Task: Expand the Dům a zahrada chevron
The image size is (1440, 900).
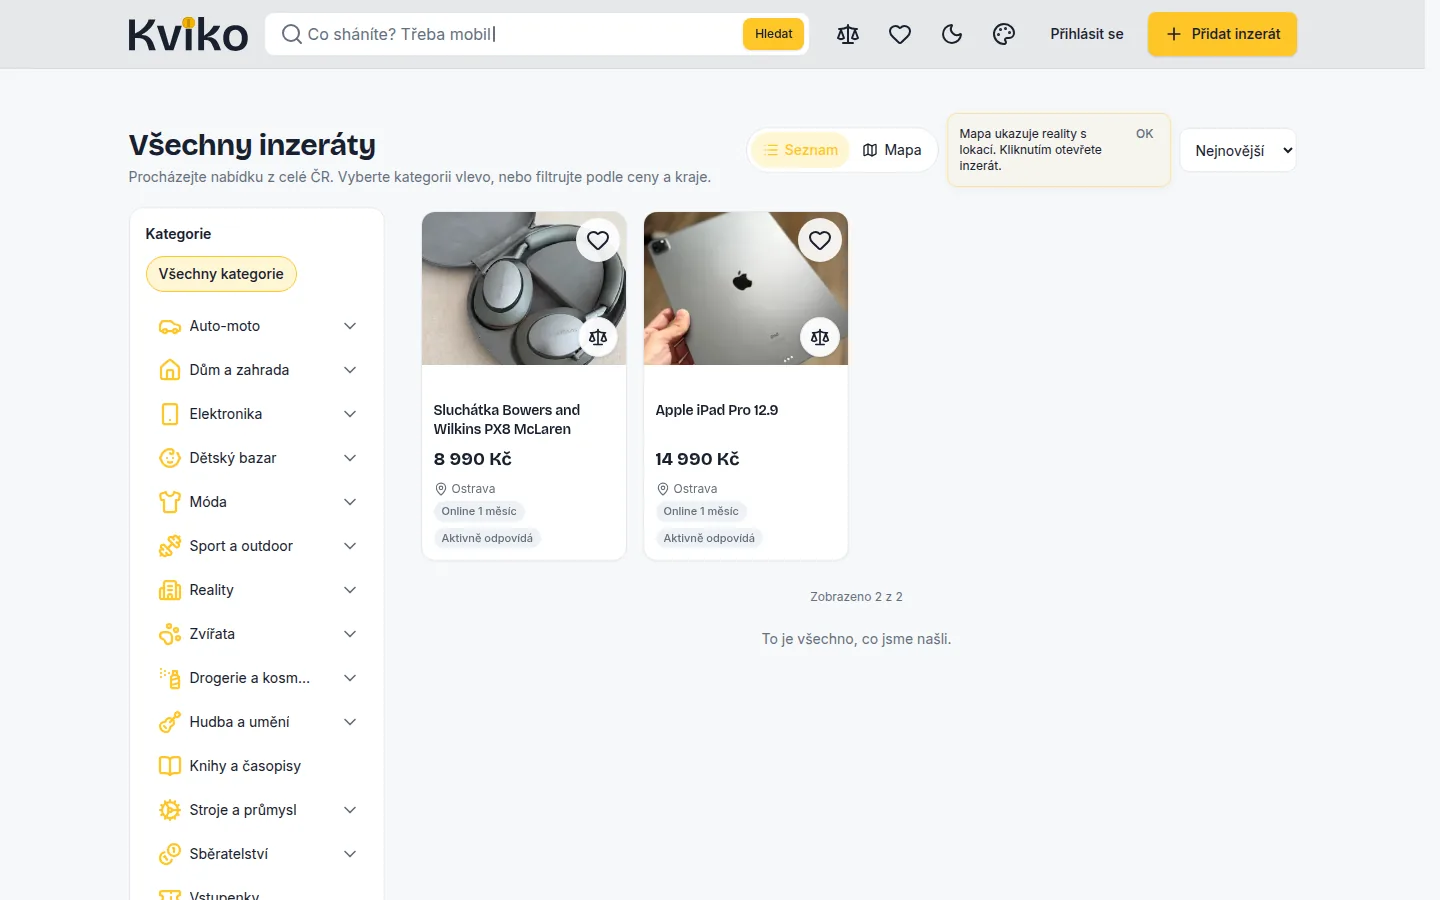Action: (x=350, y=370)
